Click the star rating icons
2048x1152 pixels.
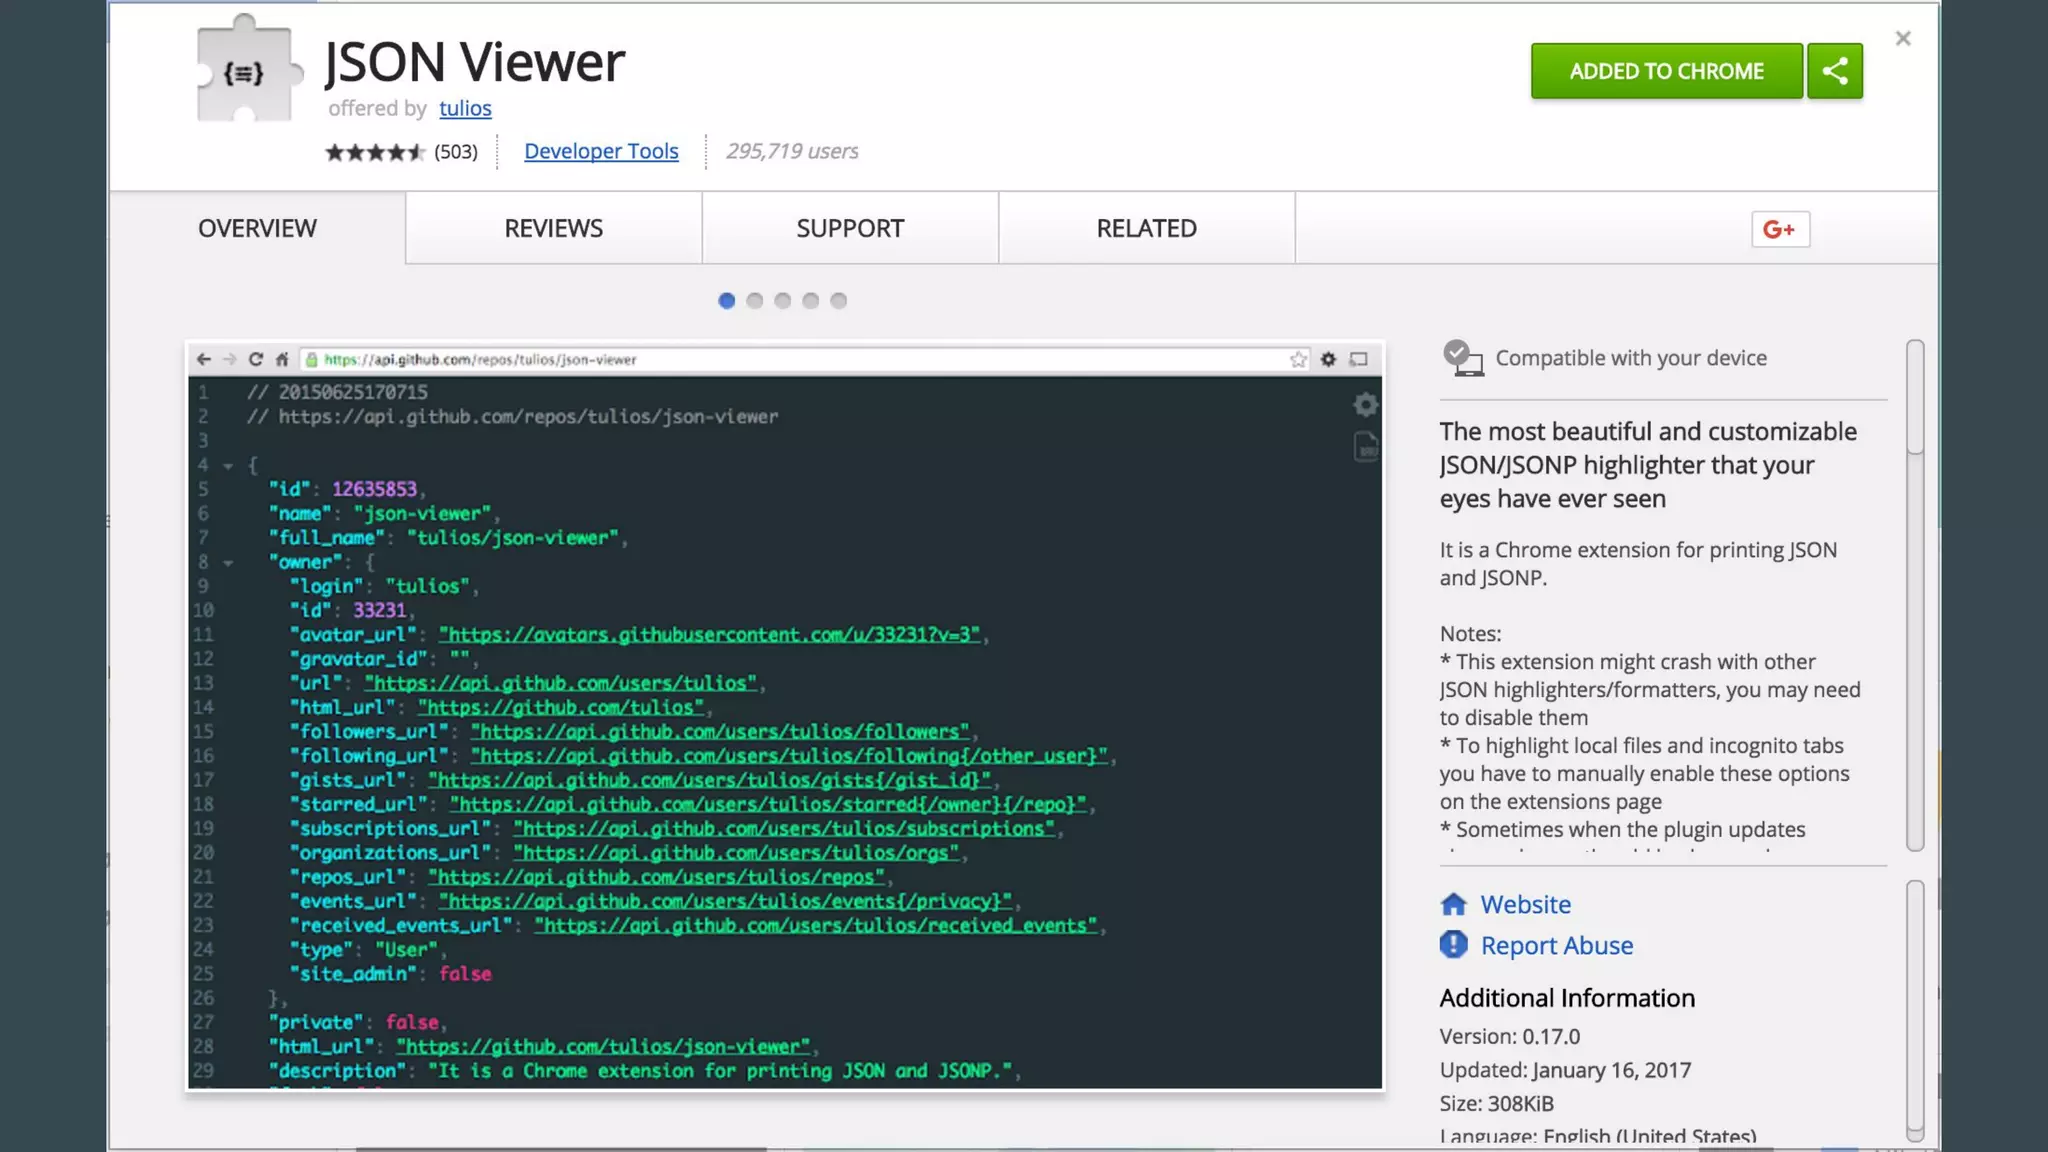[x=374, y=152]
